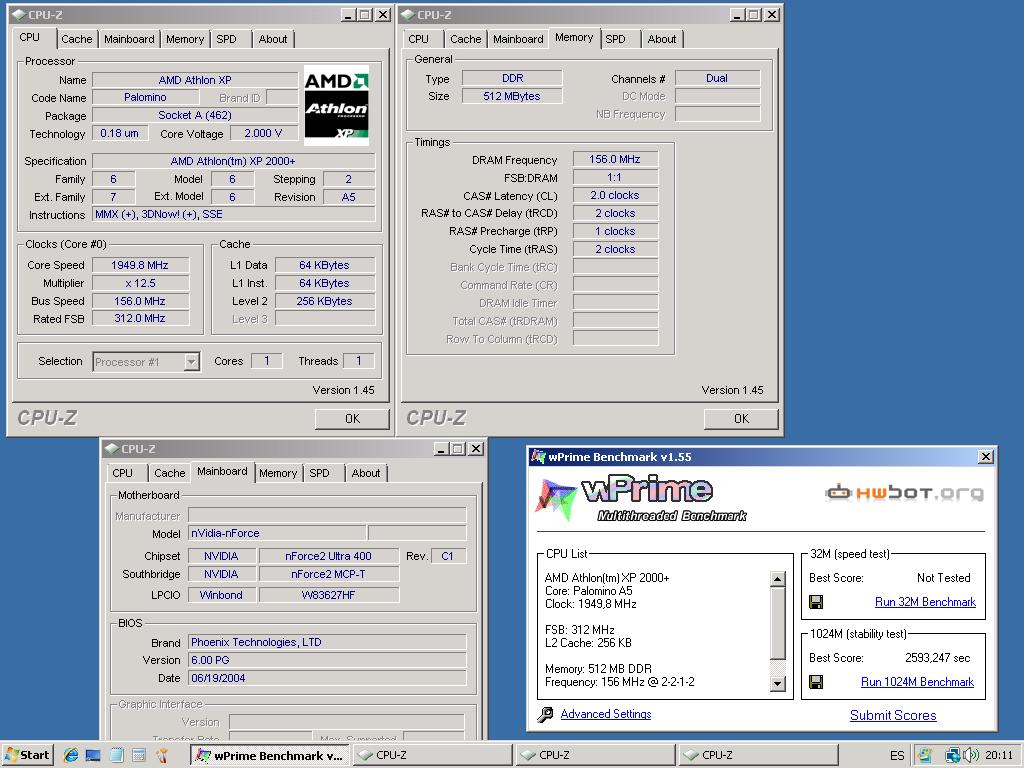1024x768 pixels.
Task: Click the 1024M Best Score 2593,247 sec
Action: [x=937, y=658]
